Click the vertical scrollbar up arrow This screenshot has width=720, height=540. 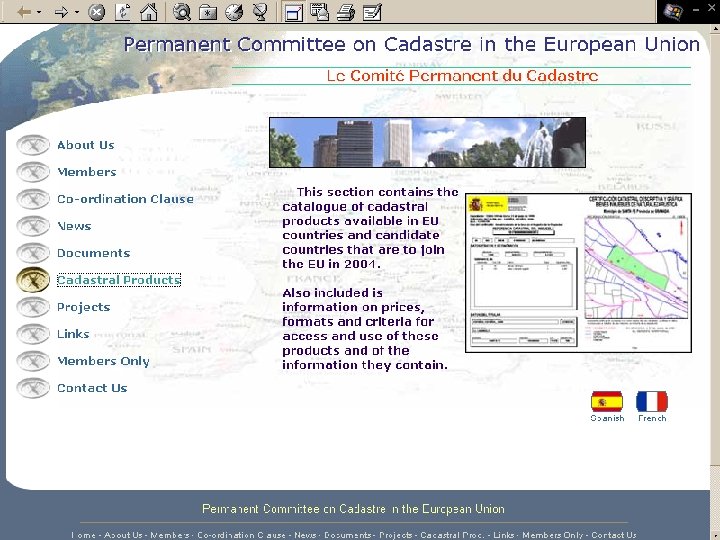click(x=715, y=29)
